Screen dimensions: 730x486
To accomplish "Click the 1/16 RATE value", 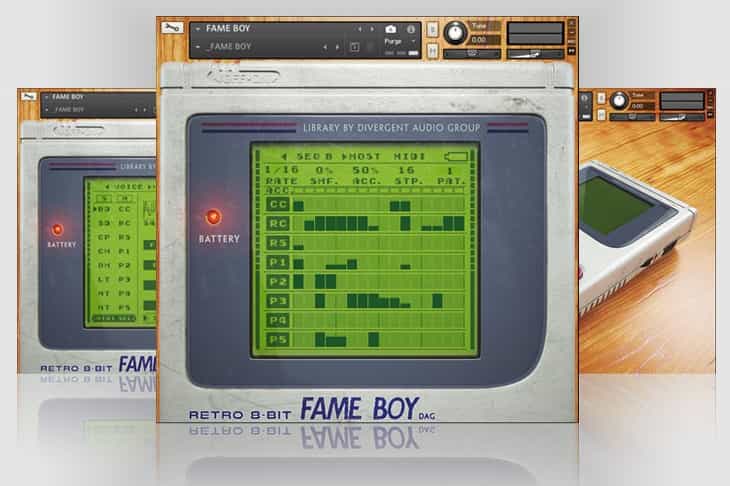I will tap(282, 170).
